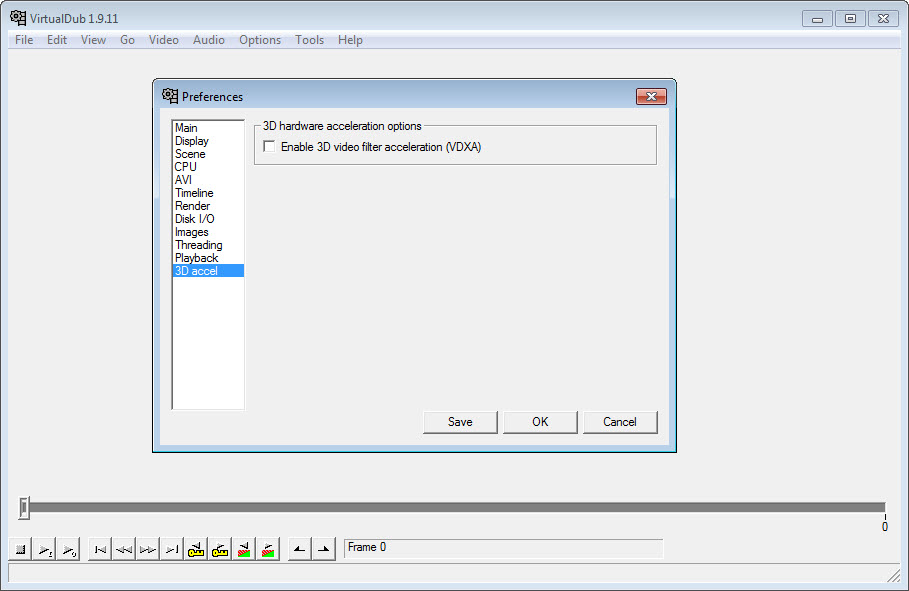Screen dimensions: 909x591
Task: Close the Preferences dialog with red X
Action: tap(651, 96)
